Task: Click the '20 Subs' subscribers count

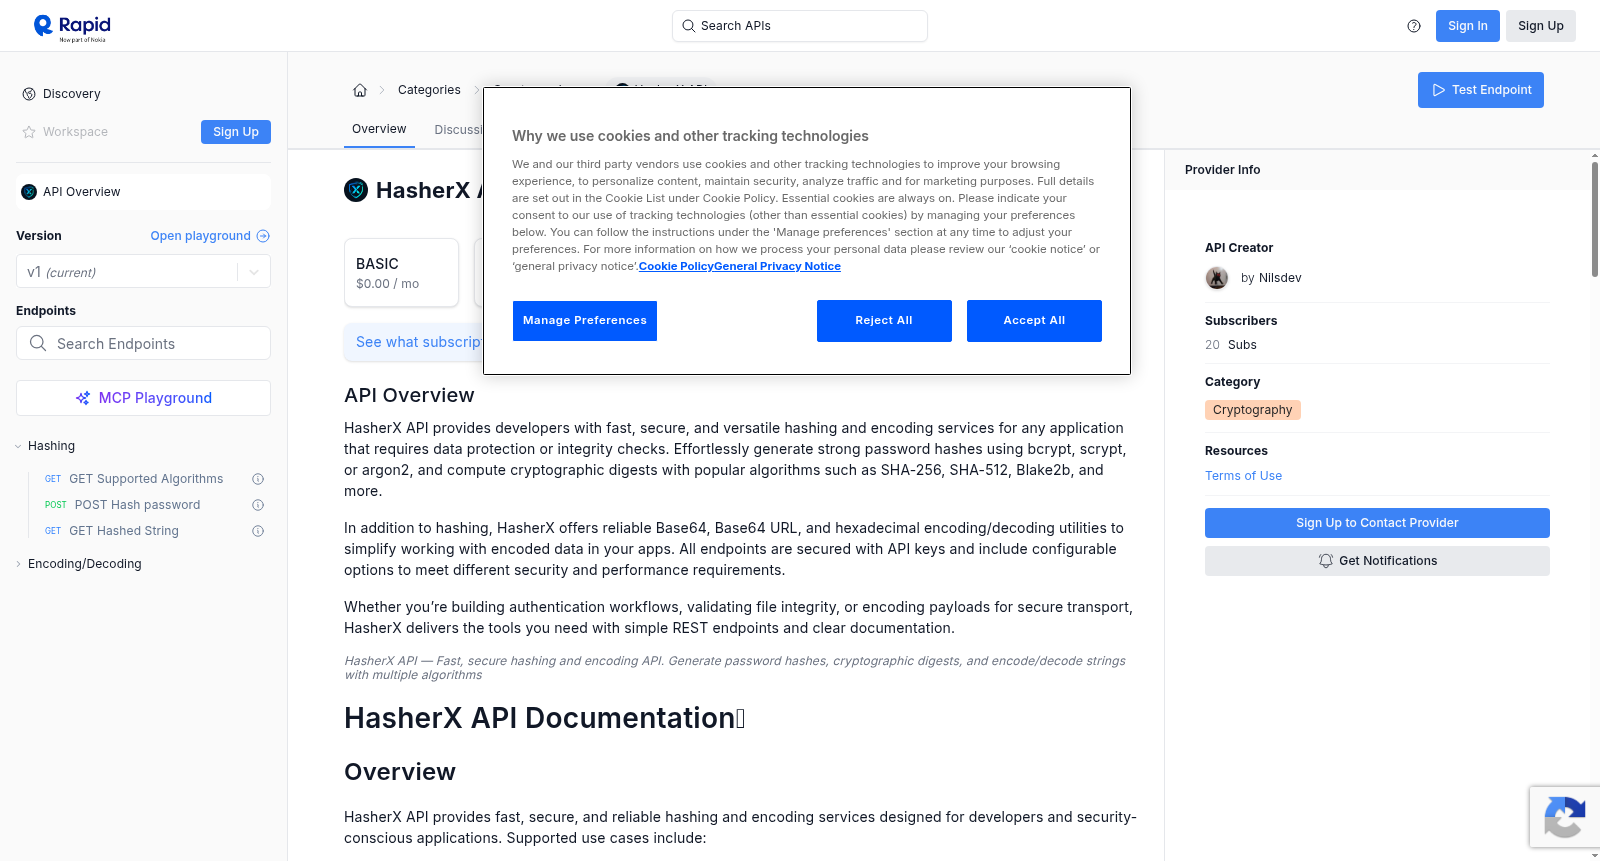Action: pyautogui.click(x=1231, y=345)
